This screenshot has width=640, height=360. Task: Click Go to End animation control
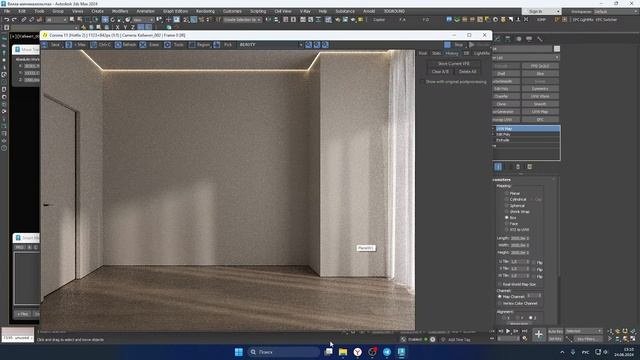tap(524, 331)
